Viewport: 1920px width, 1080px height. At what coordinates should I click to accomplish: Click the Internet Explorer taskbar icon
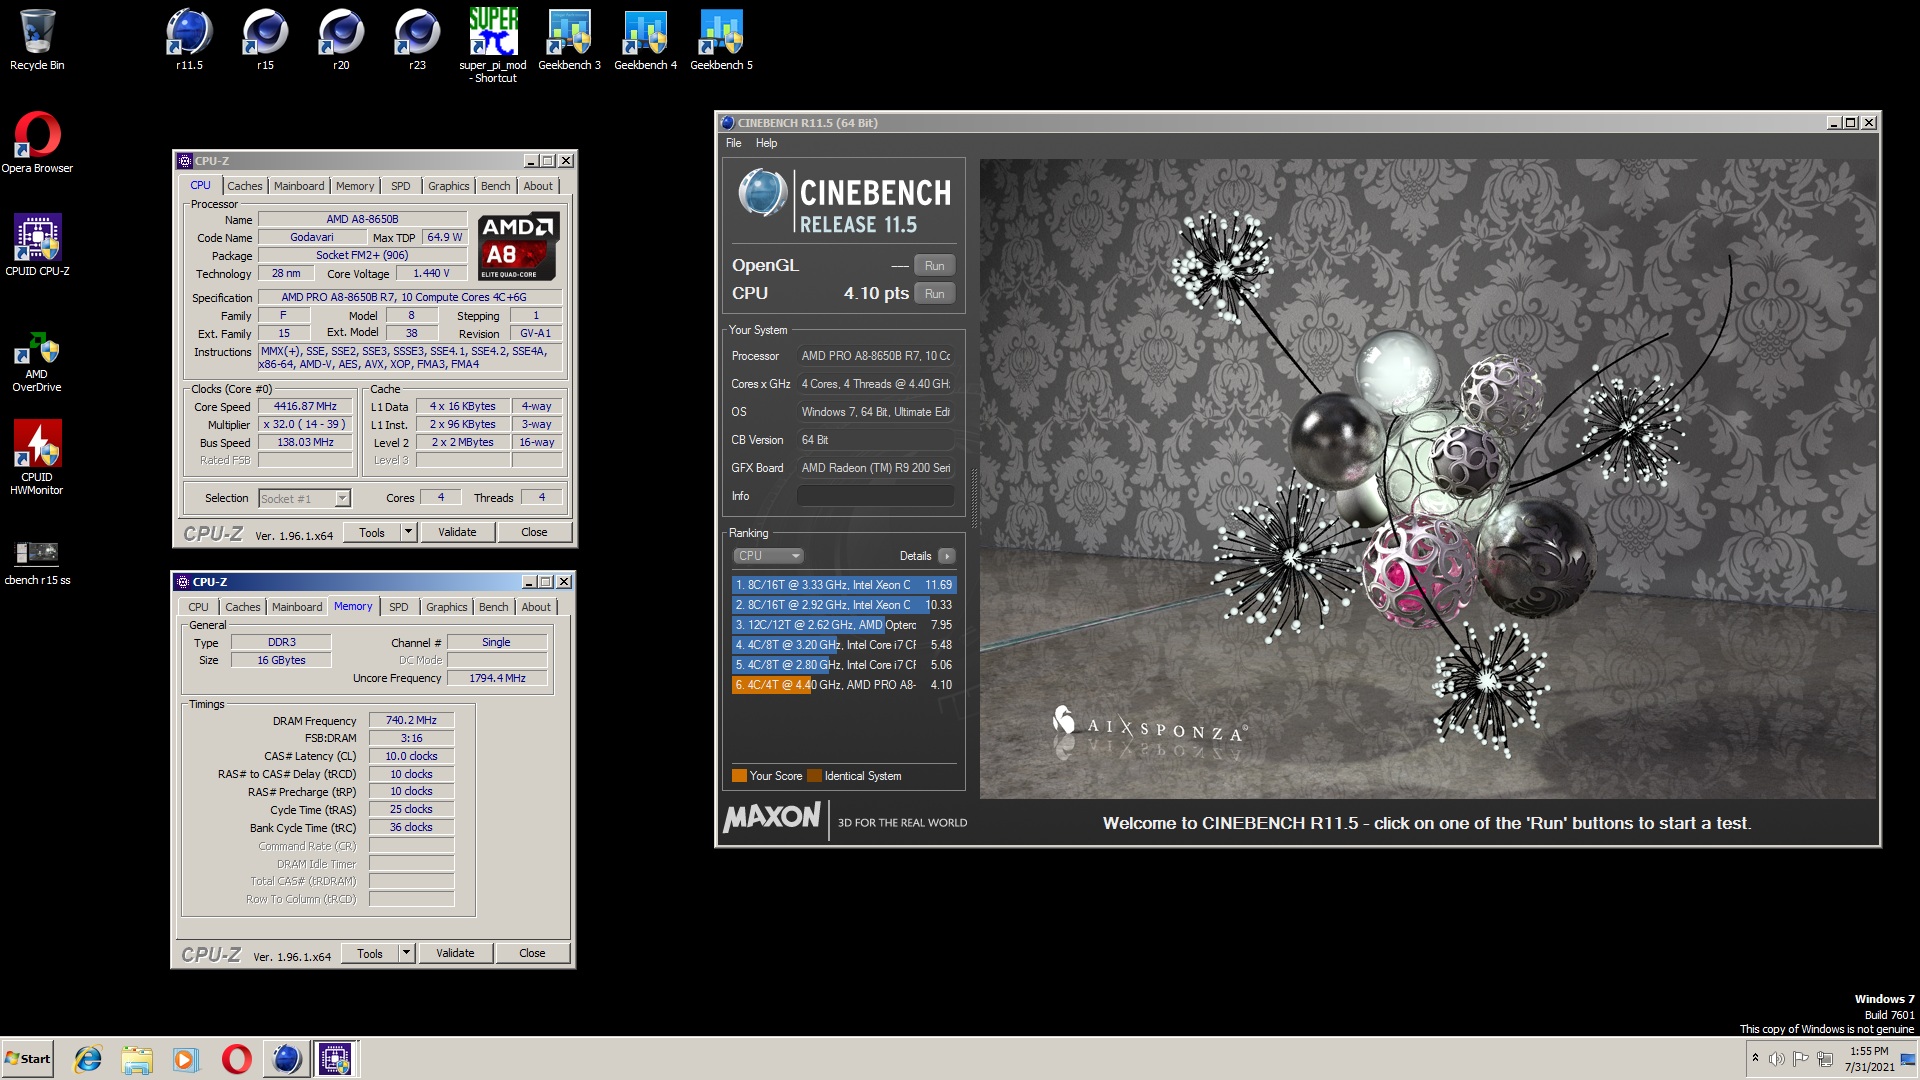point(88,1059)
